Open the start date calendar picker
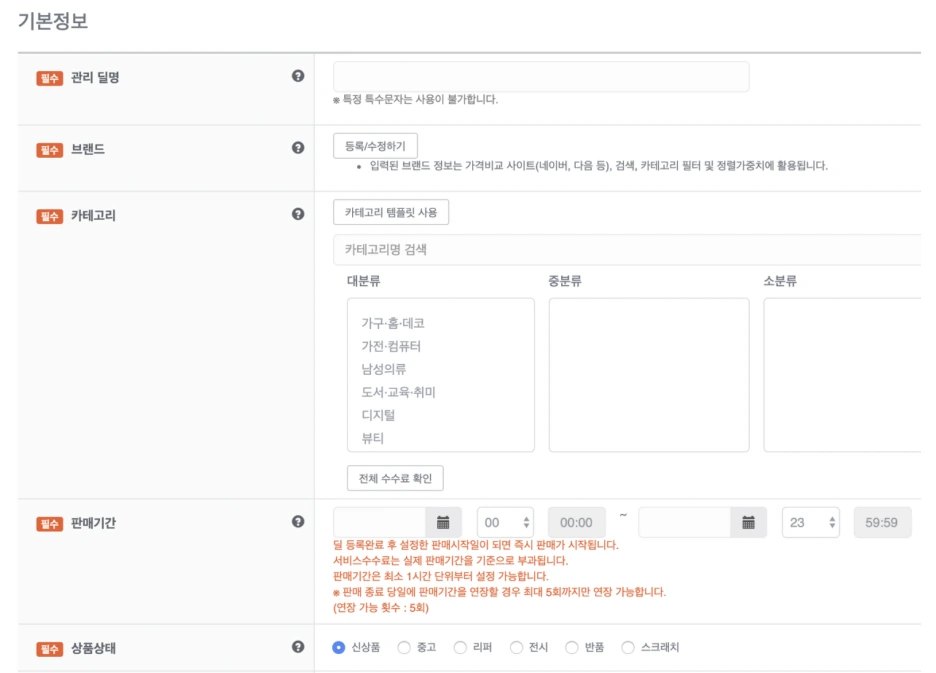Image resolution: width=936 pixels, height=673 pixels. coord(442,521)
